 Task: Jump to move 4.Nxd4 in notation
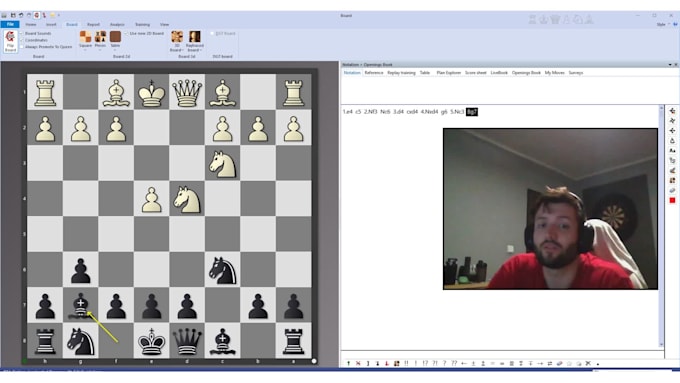[429, 112]
